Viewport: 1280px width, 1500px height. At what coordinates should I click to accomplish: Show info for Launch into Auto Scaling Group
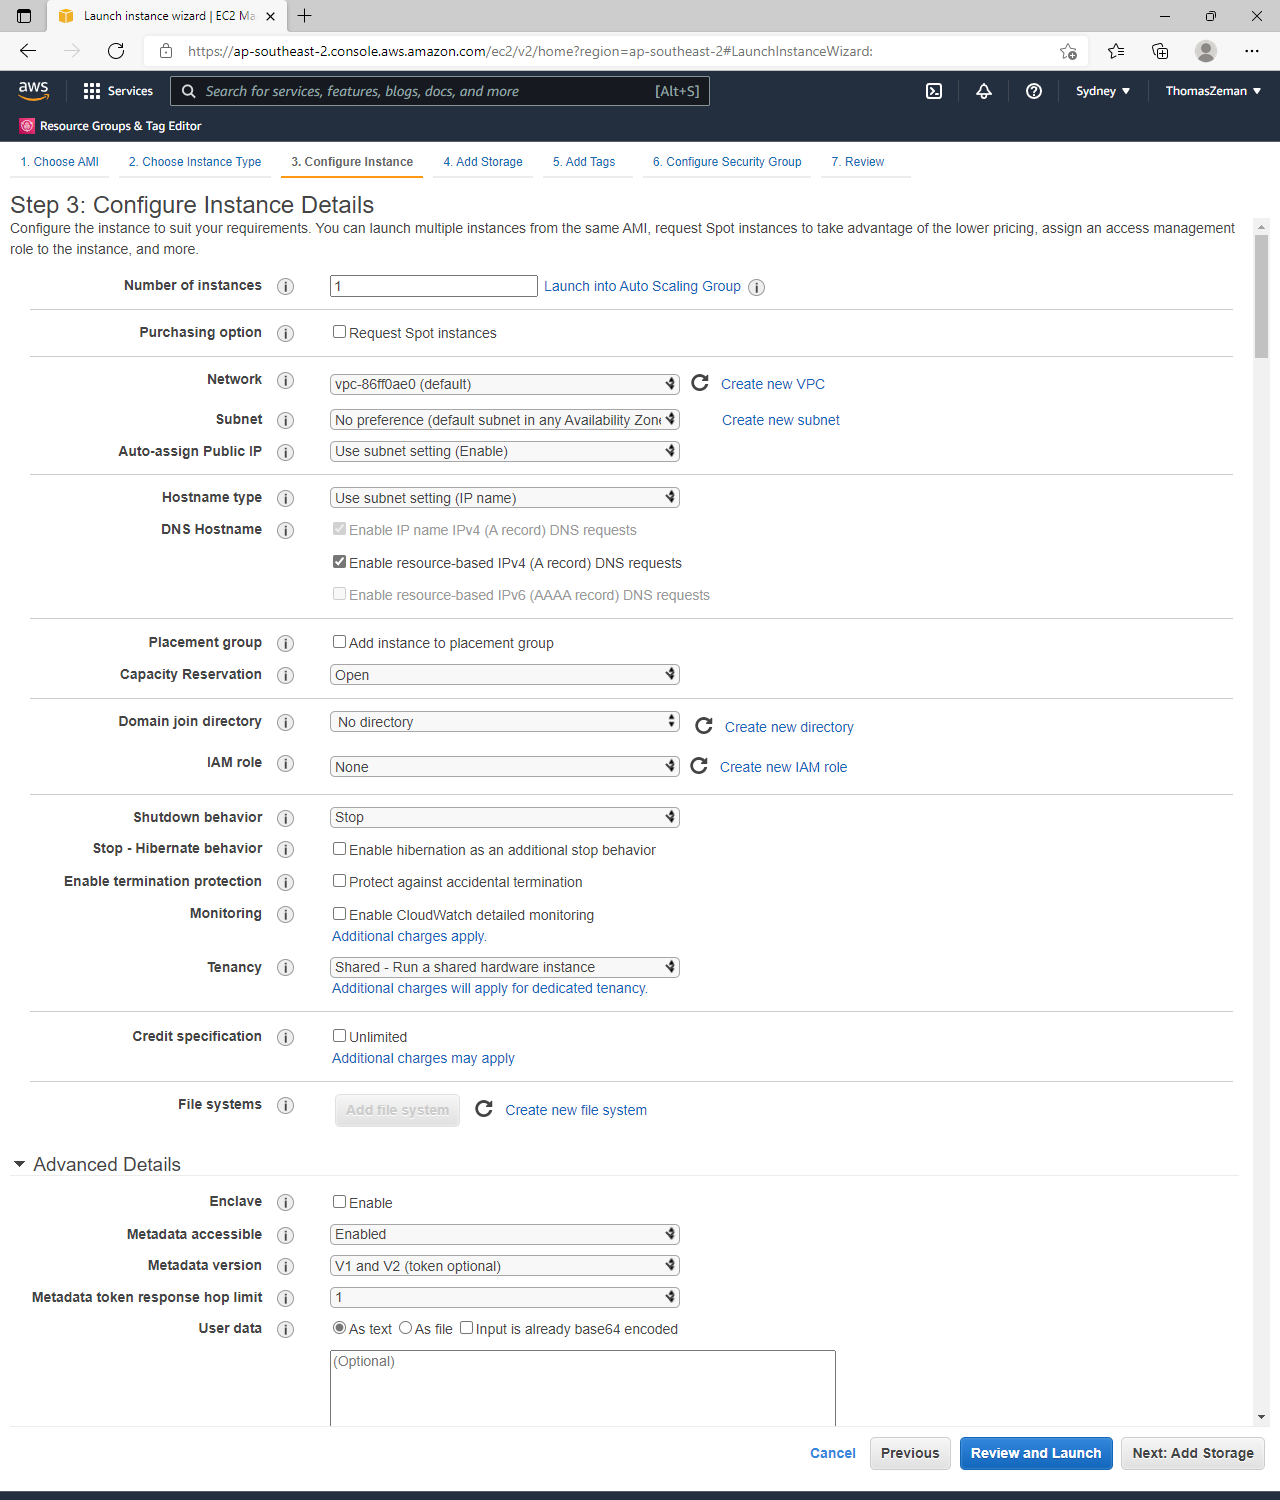click(x=757, y=287)
